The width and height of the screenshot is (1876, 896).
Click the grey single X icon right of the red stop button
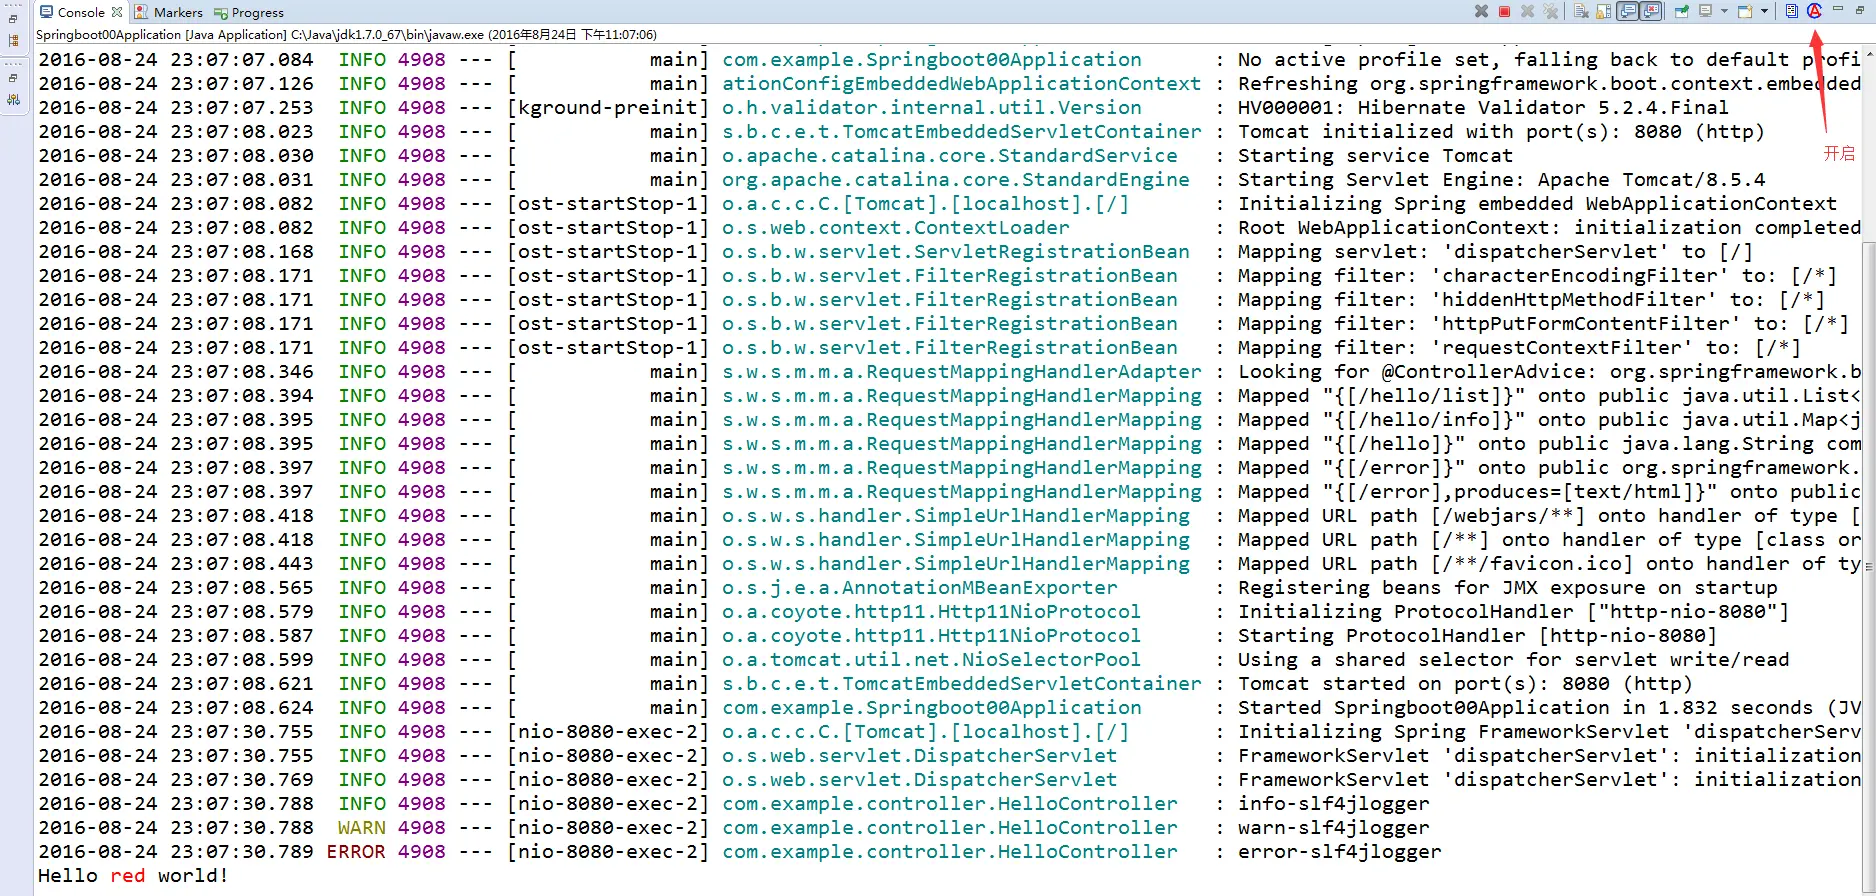pos(1527,12)
